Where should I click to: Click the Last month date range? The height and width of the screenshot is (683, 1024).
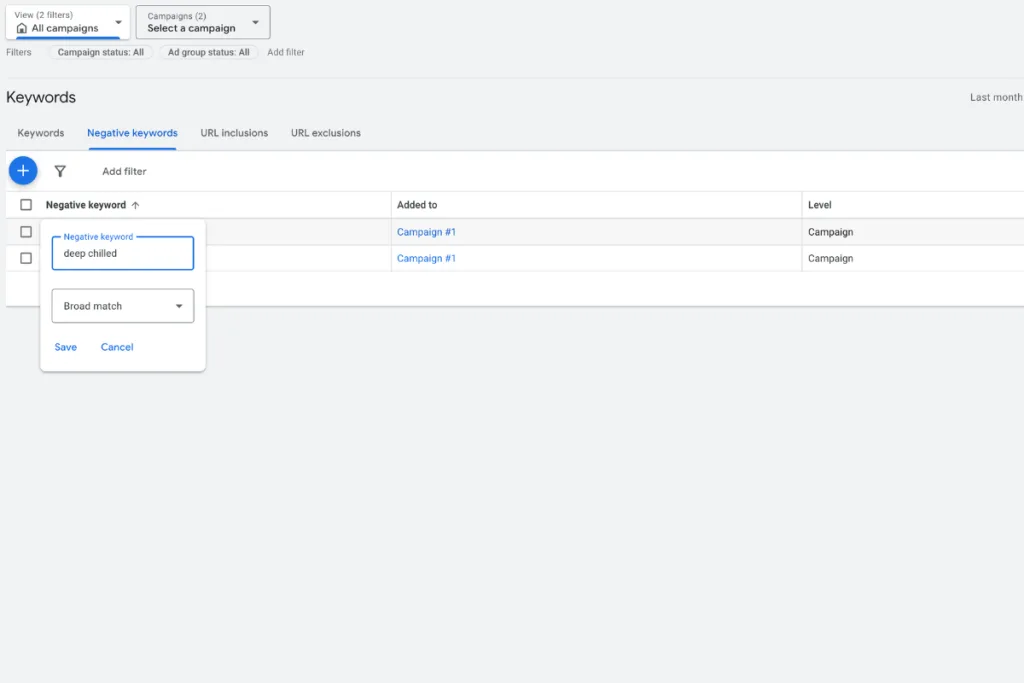996,97
